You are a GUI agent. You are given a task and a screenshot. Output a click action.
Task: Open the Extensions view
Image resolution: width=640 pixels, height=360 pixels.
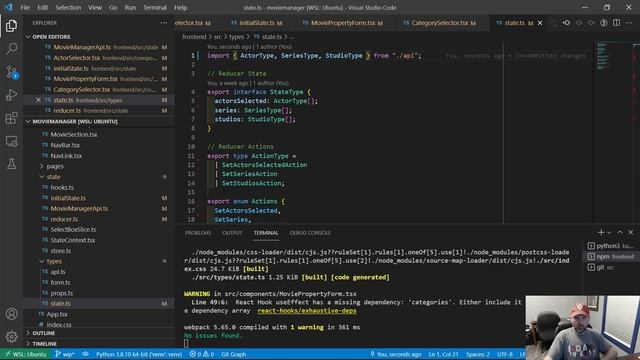click(x=11, y=118)
